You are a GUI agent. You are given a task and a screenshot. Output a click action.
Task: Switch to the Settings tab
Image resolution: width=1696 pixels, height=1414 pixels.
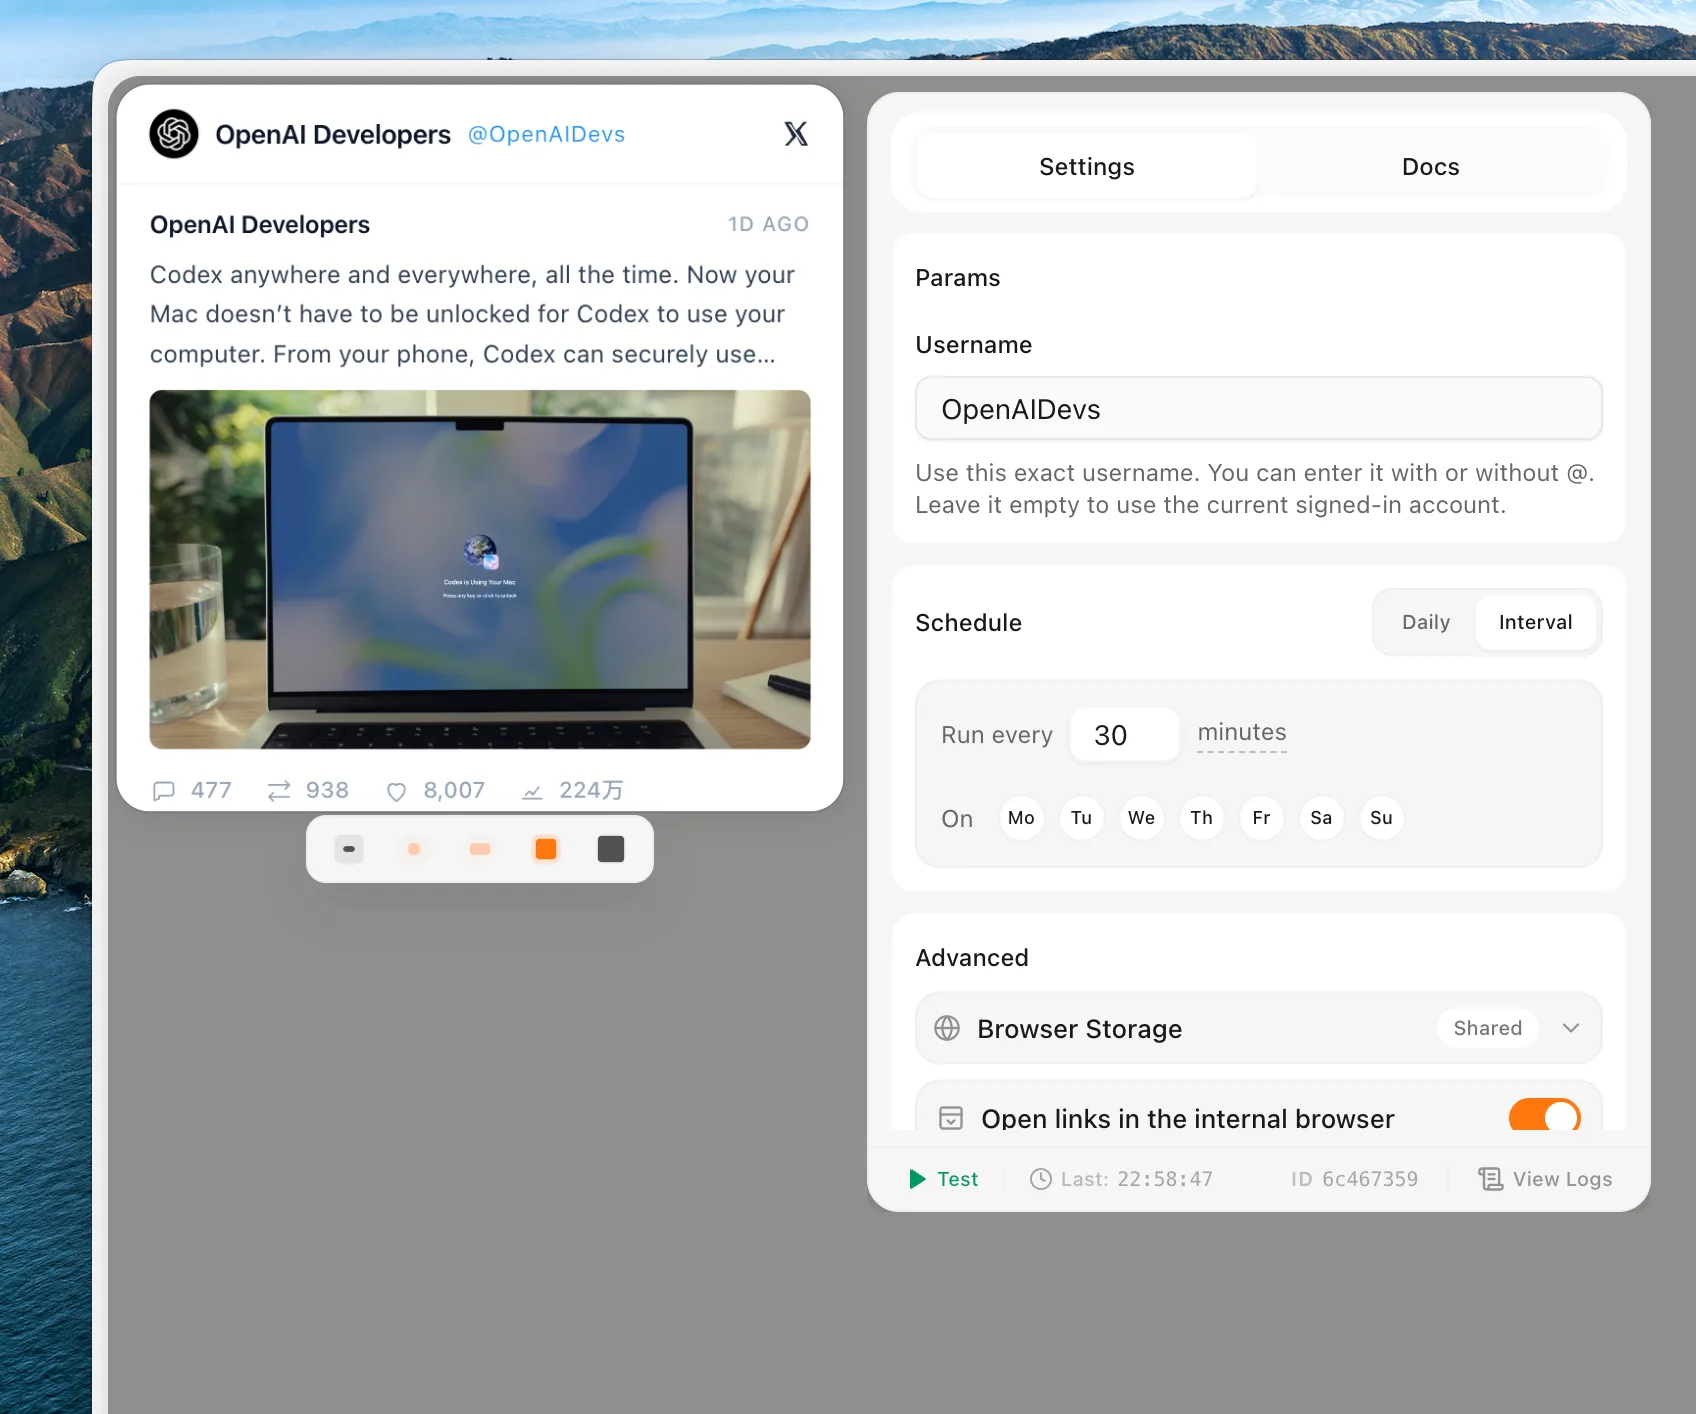point(1087,167)
